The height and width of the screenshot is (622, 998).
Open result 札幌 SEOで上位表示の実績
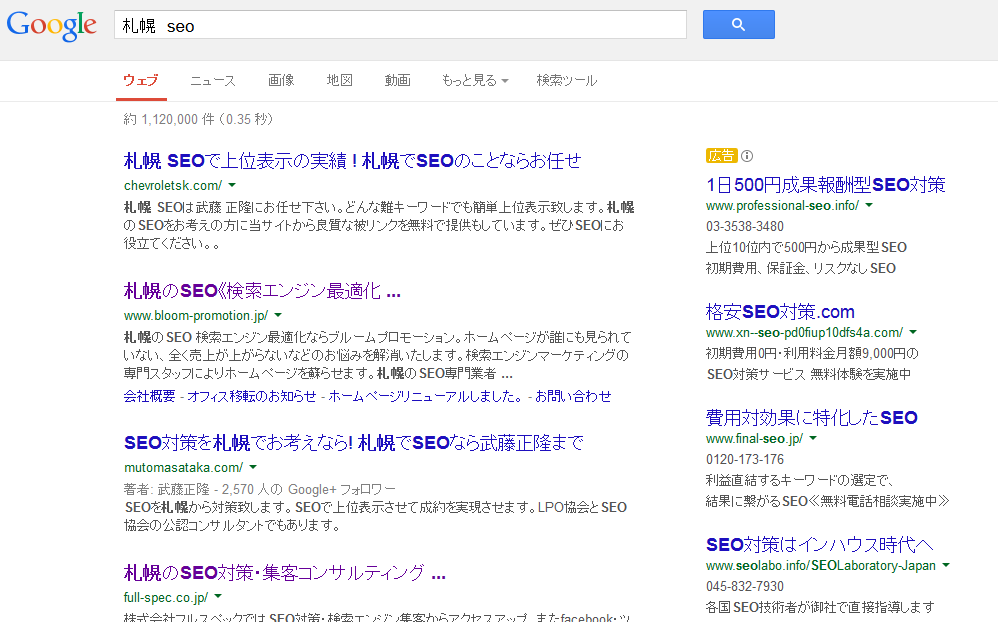(x=352, y=160)
